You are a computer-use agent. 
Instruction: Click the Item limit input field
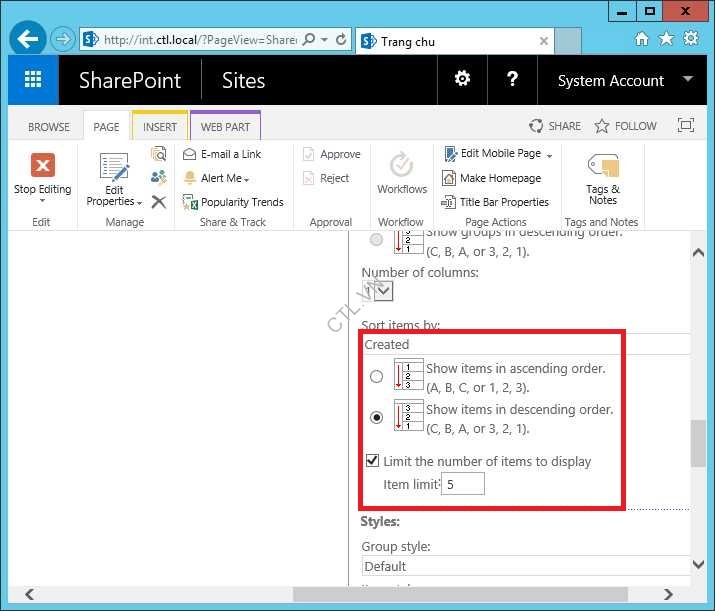click(x=464, y=484)
